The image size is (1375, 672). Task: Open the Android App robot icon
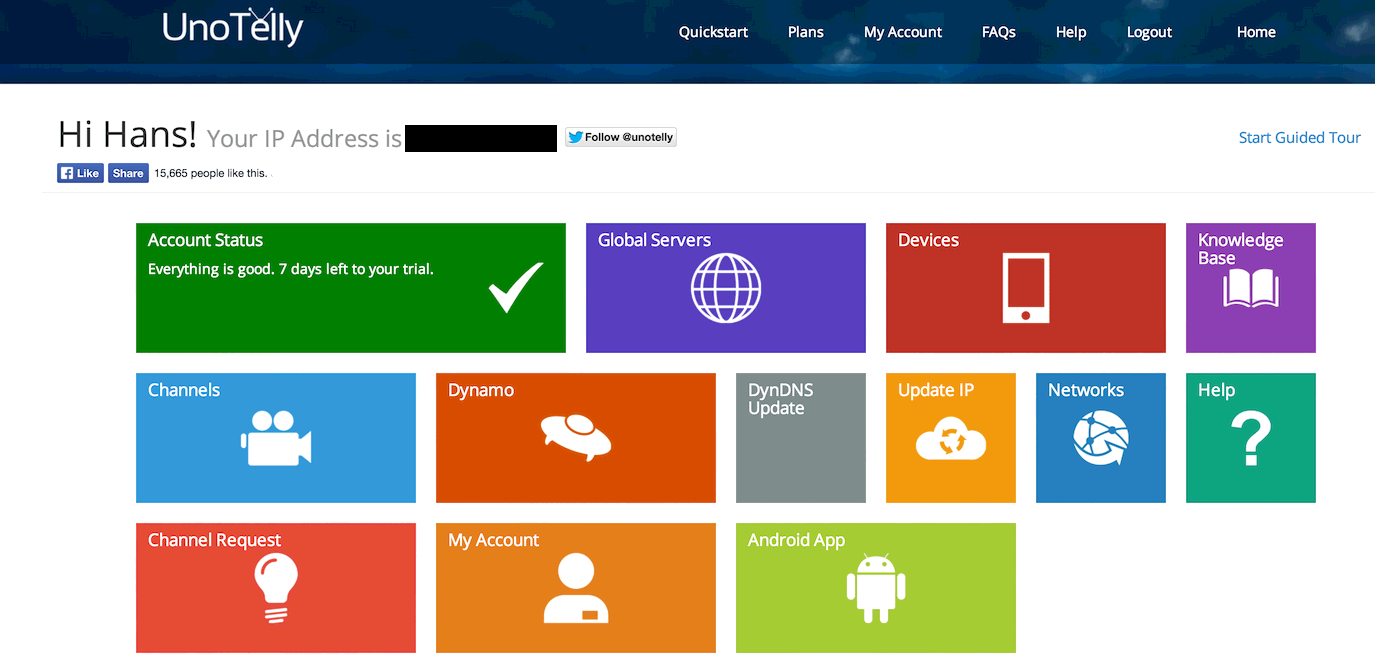tap(876, 589)
